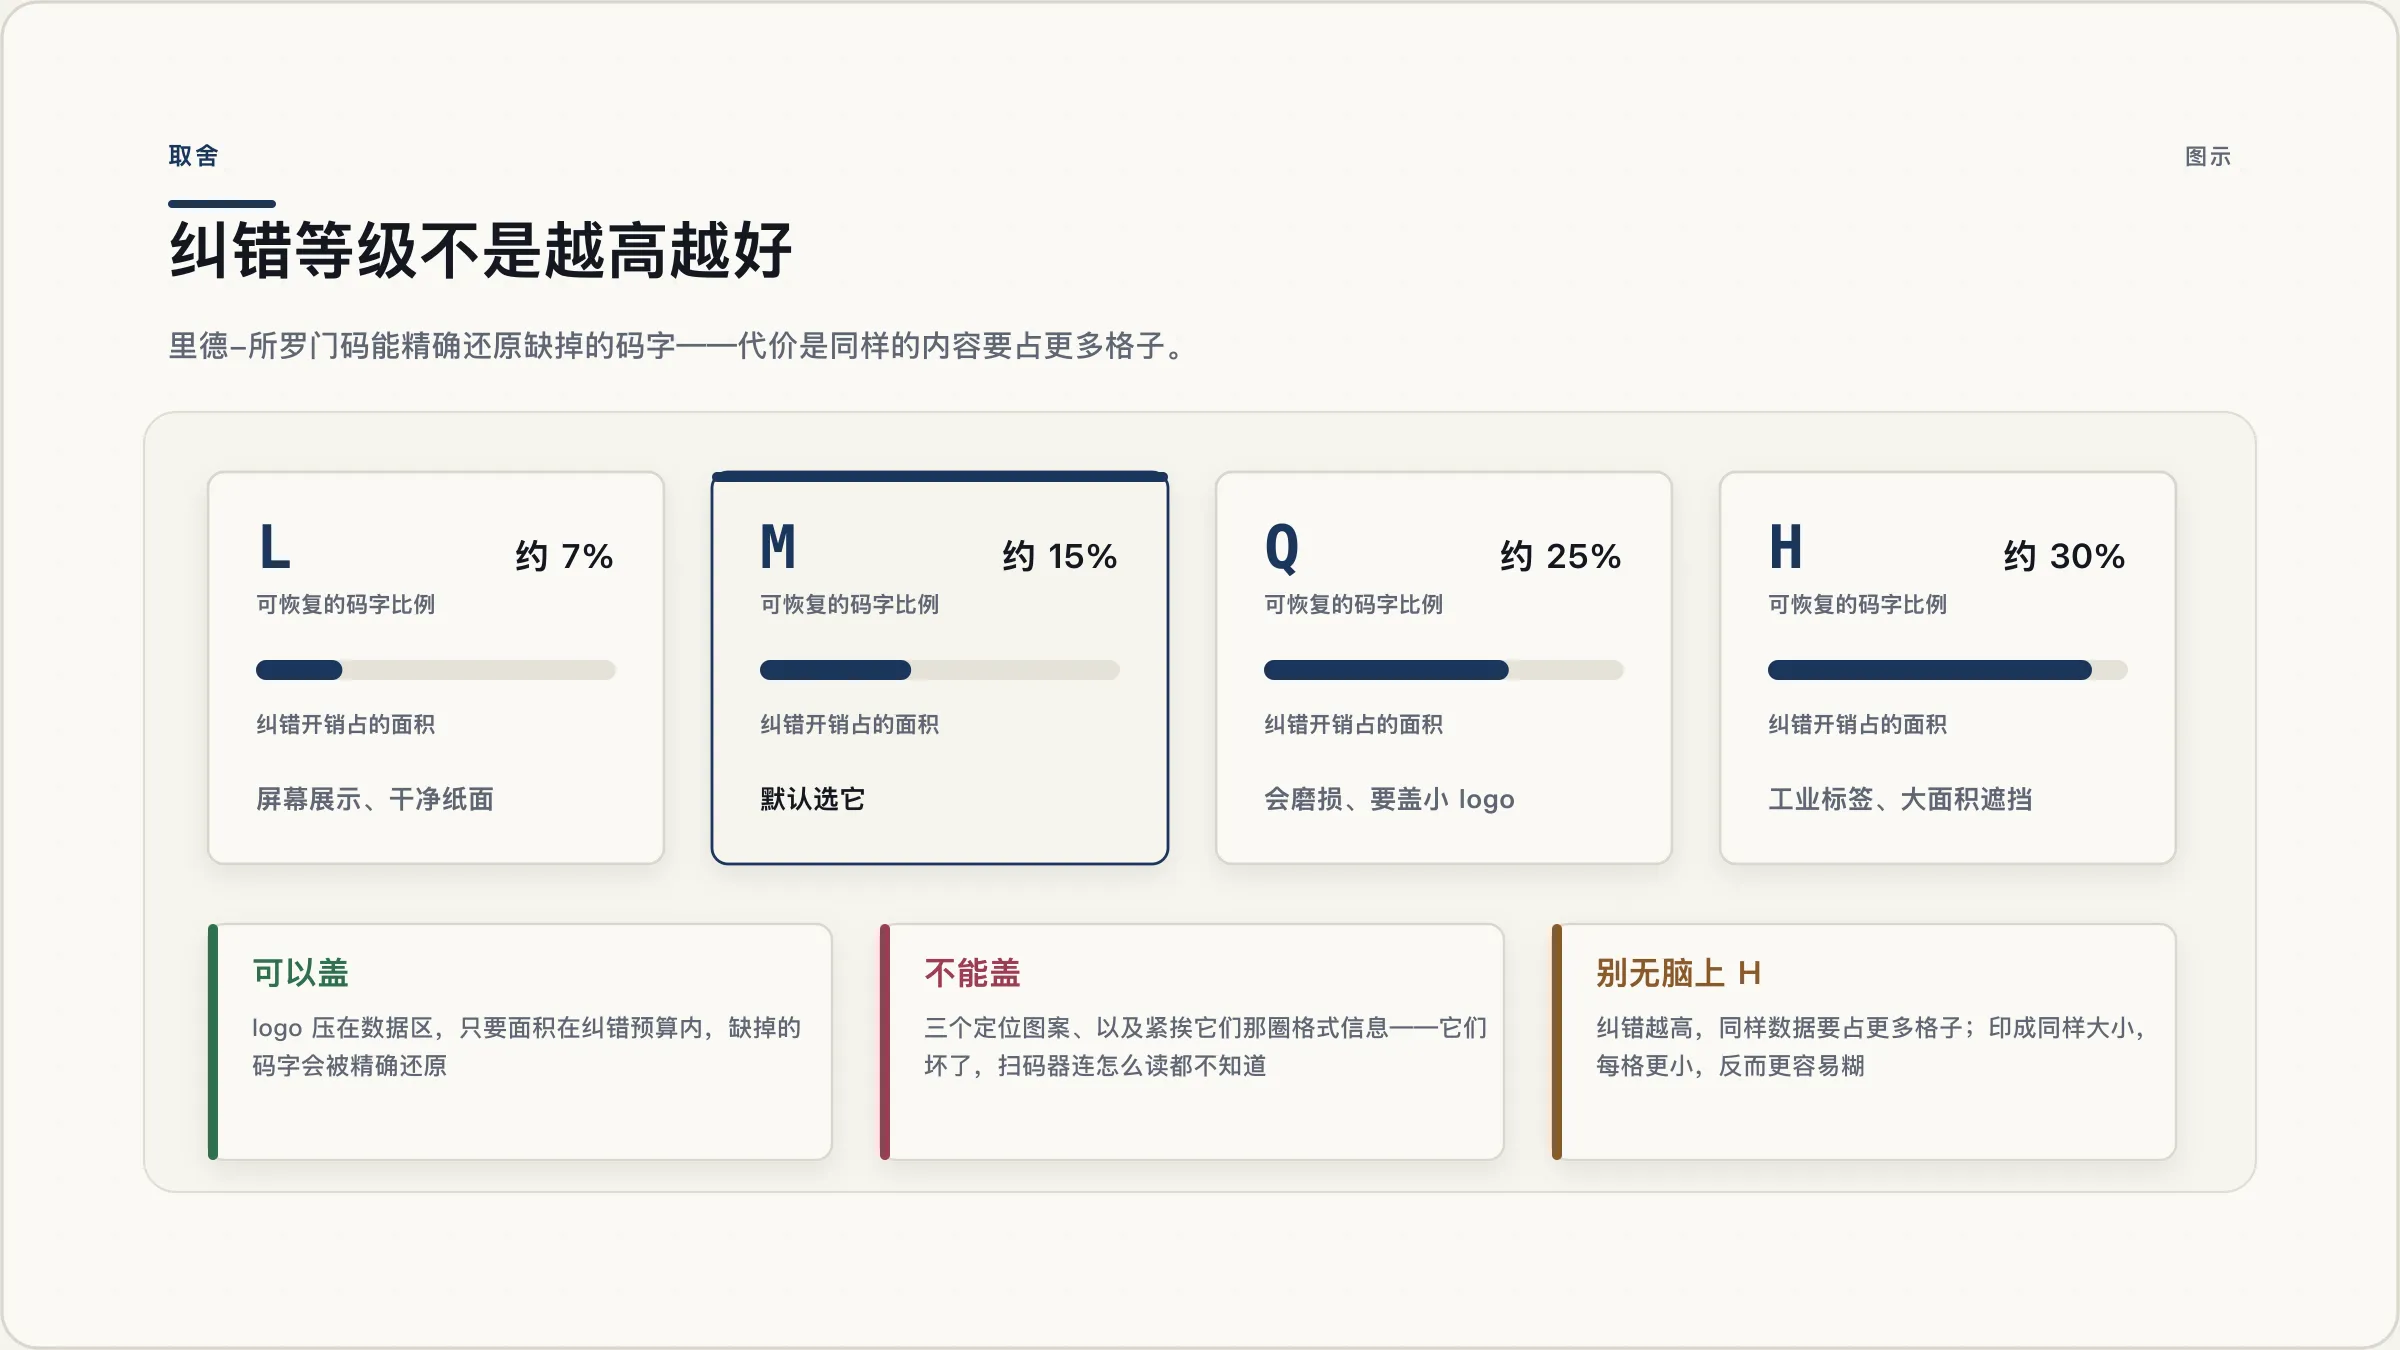The width and height of the screenshot is (2400, 1350).
Task: Click 会磨损、要盖小 logo text
Action: [x=1389, y=799]
